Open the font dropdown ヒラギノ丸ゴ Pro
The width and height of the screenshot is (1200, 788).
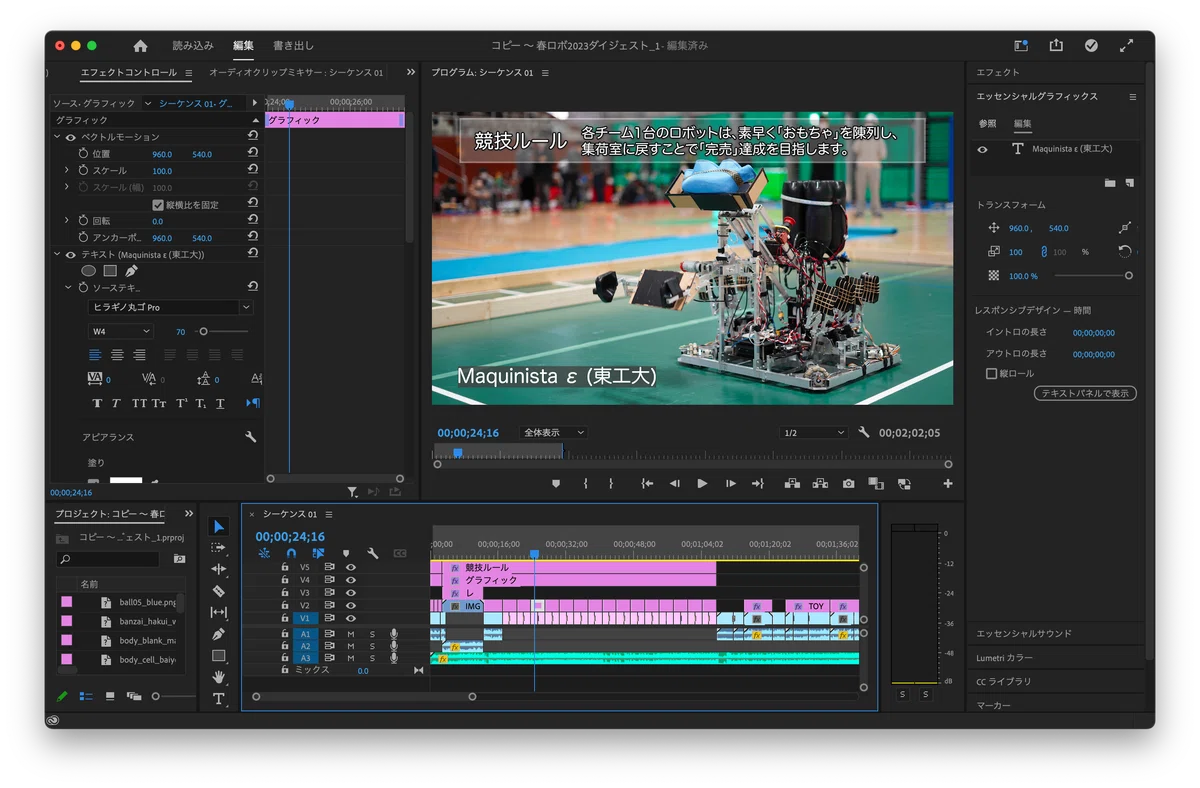(171, 307)
